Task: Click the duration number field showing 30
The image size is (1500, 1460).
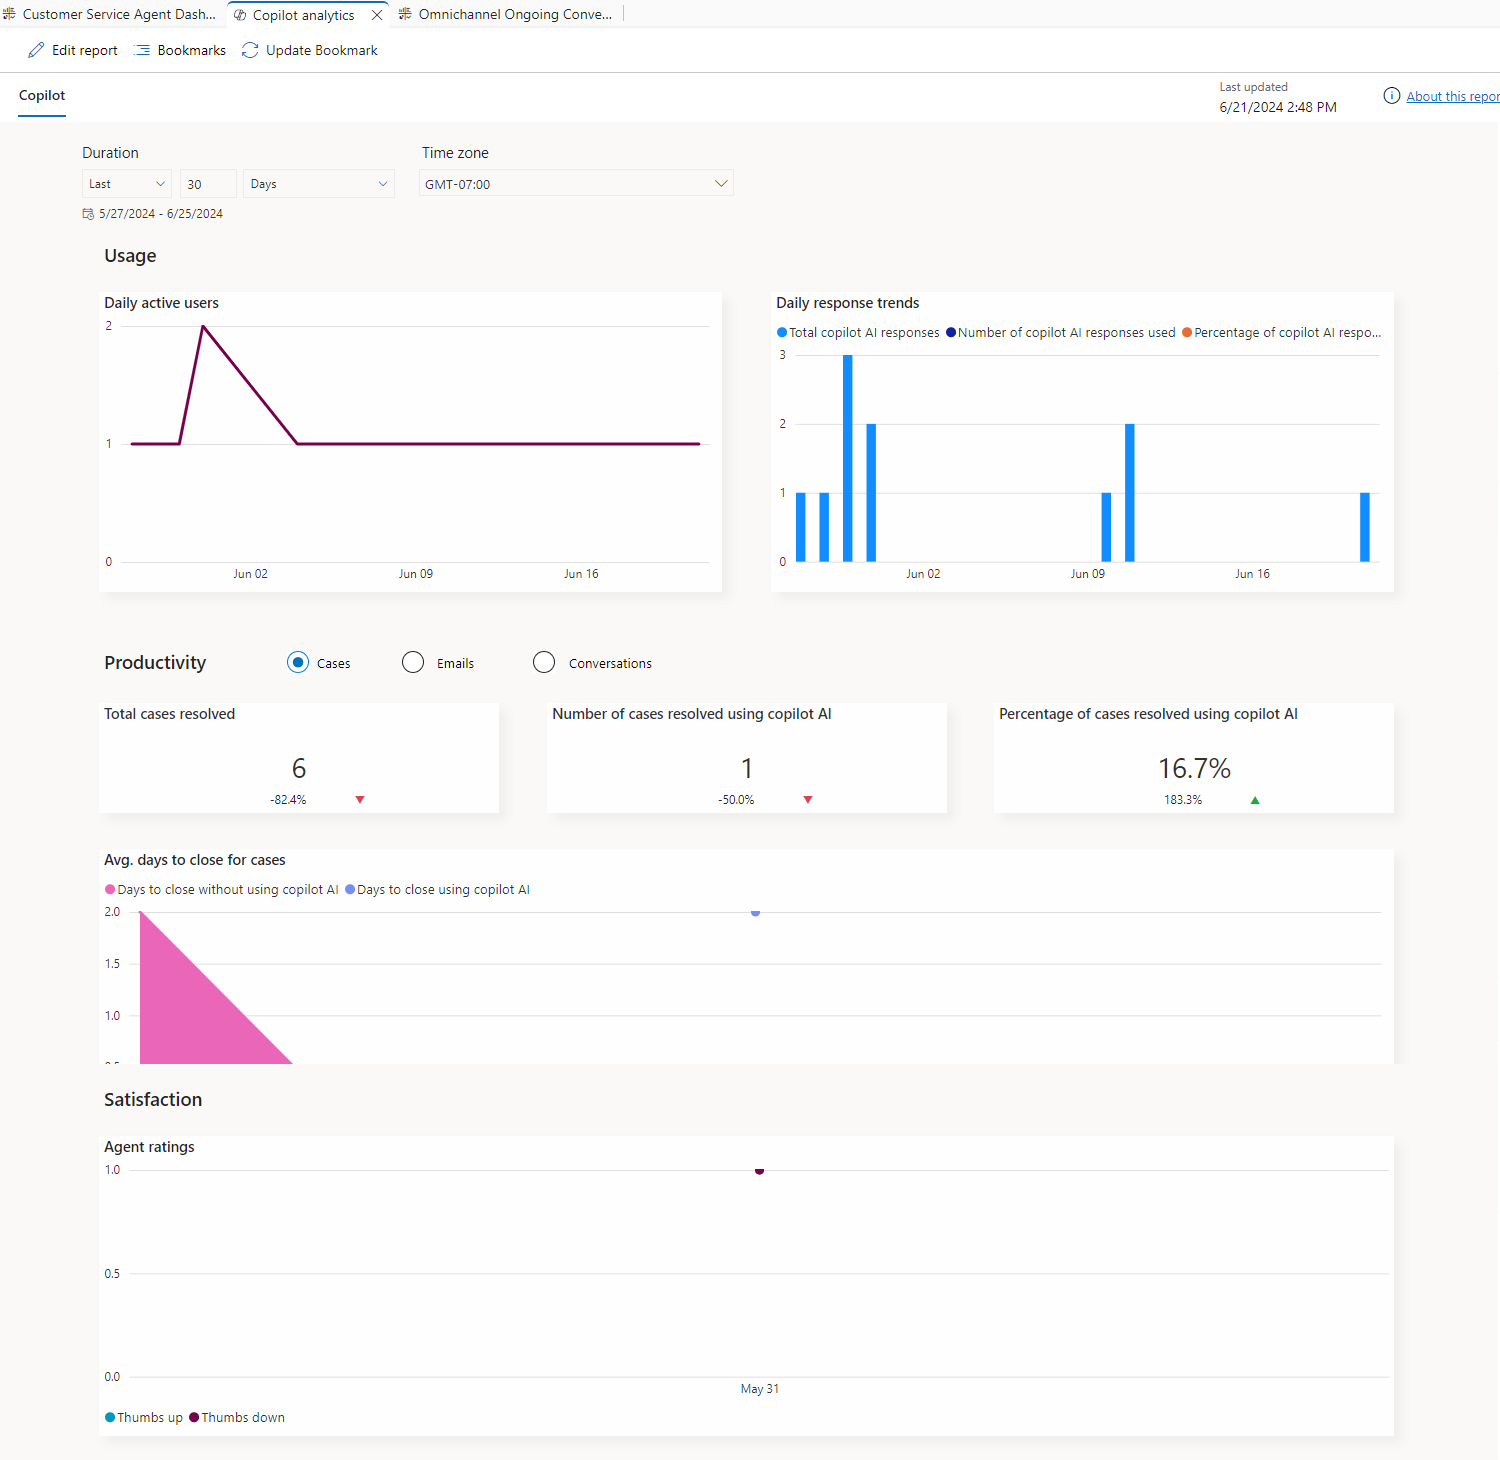Action: point(208,184)
